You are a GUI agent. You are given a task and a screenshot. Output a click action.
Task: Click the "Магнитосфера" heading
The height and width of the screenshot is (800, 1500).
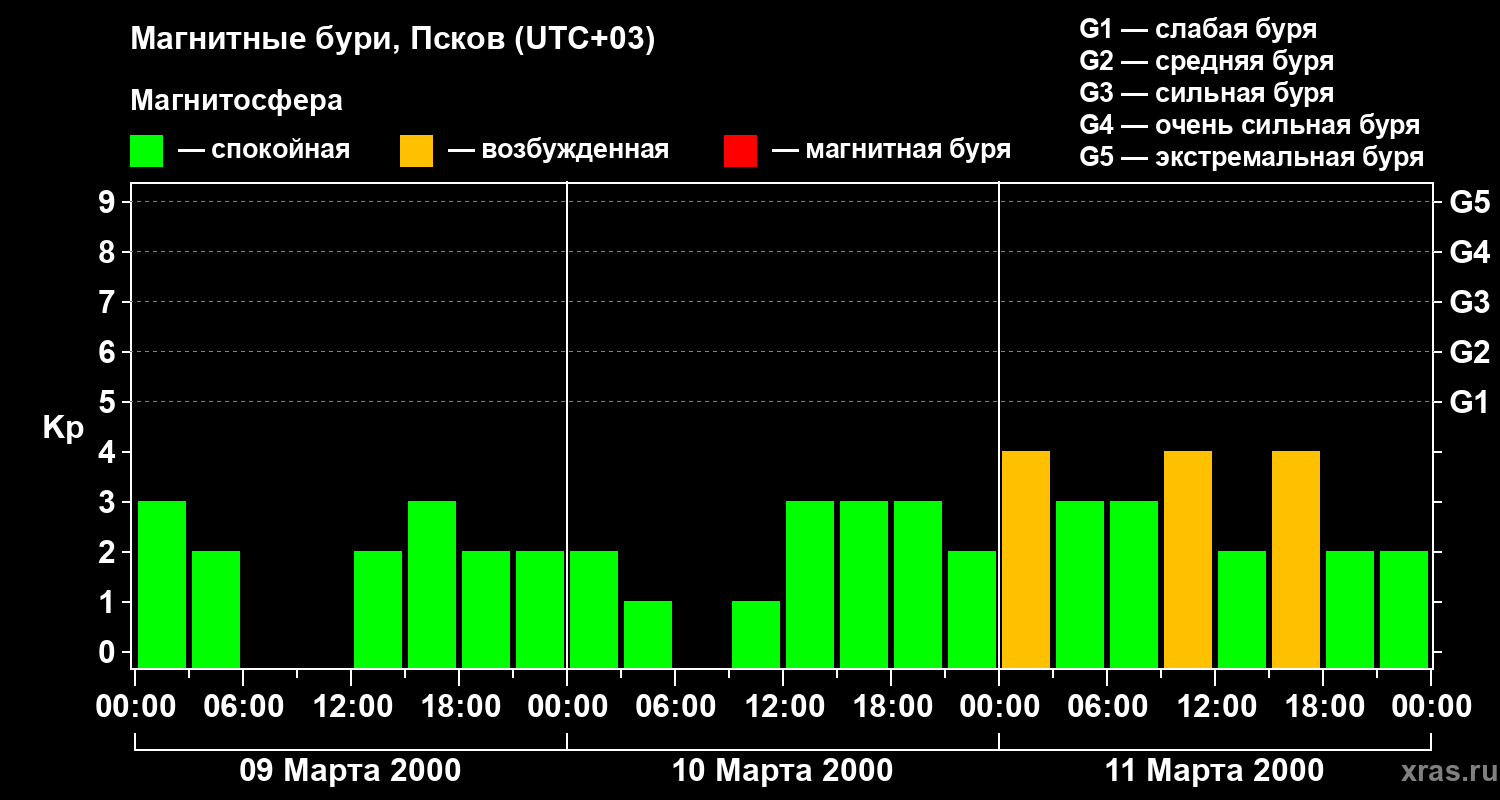coord(236,101)
